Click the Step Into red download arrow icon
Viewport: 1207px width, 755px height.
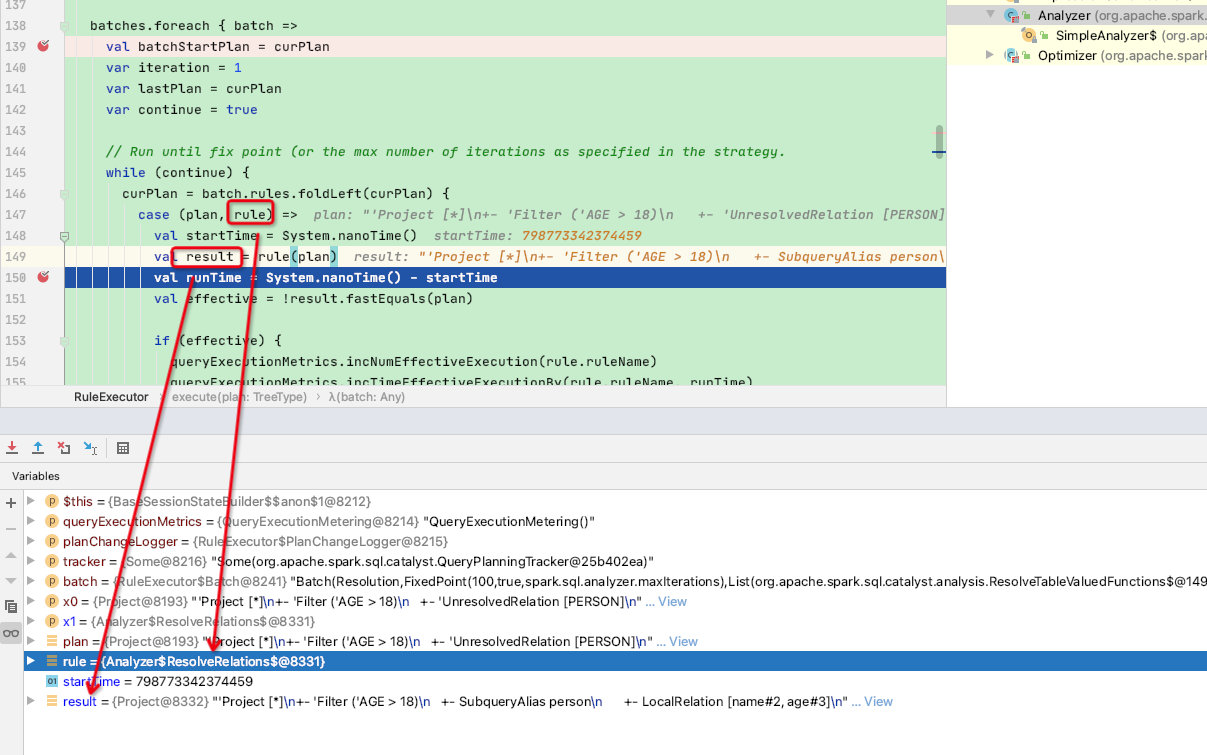(12, 448)
